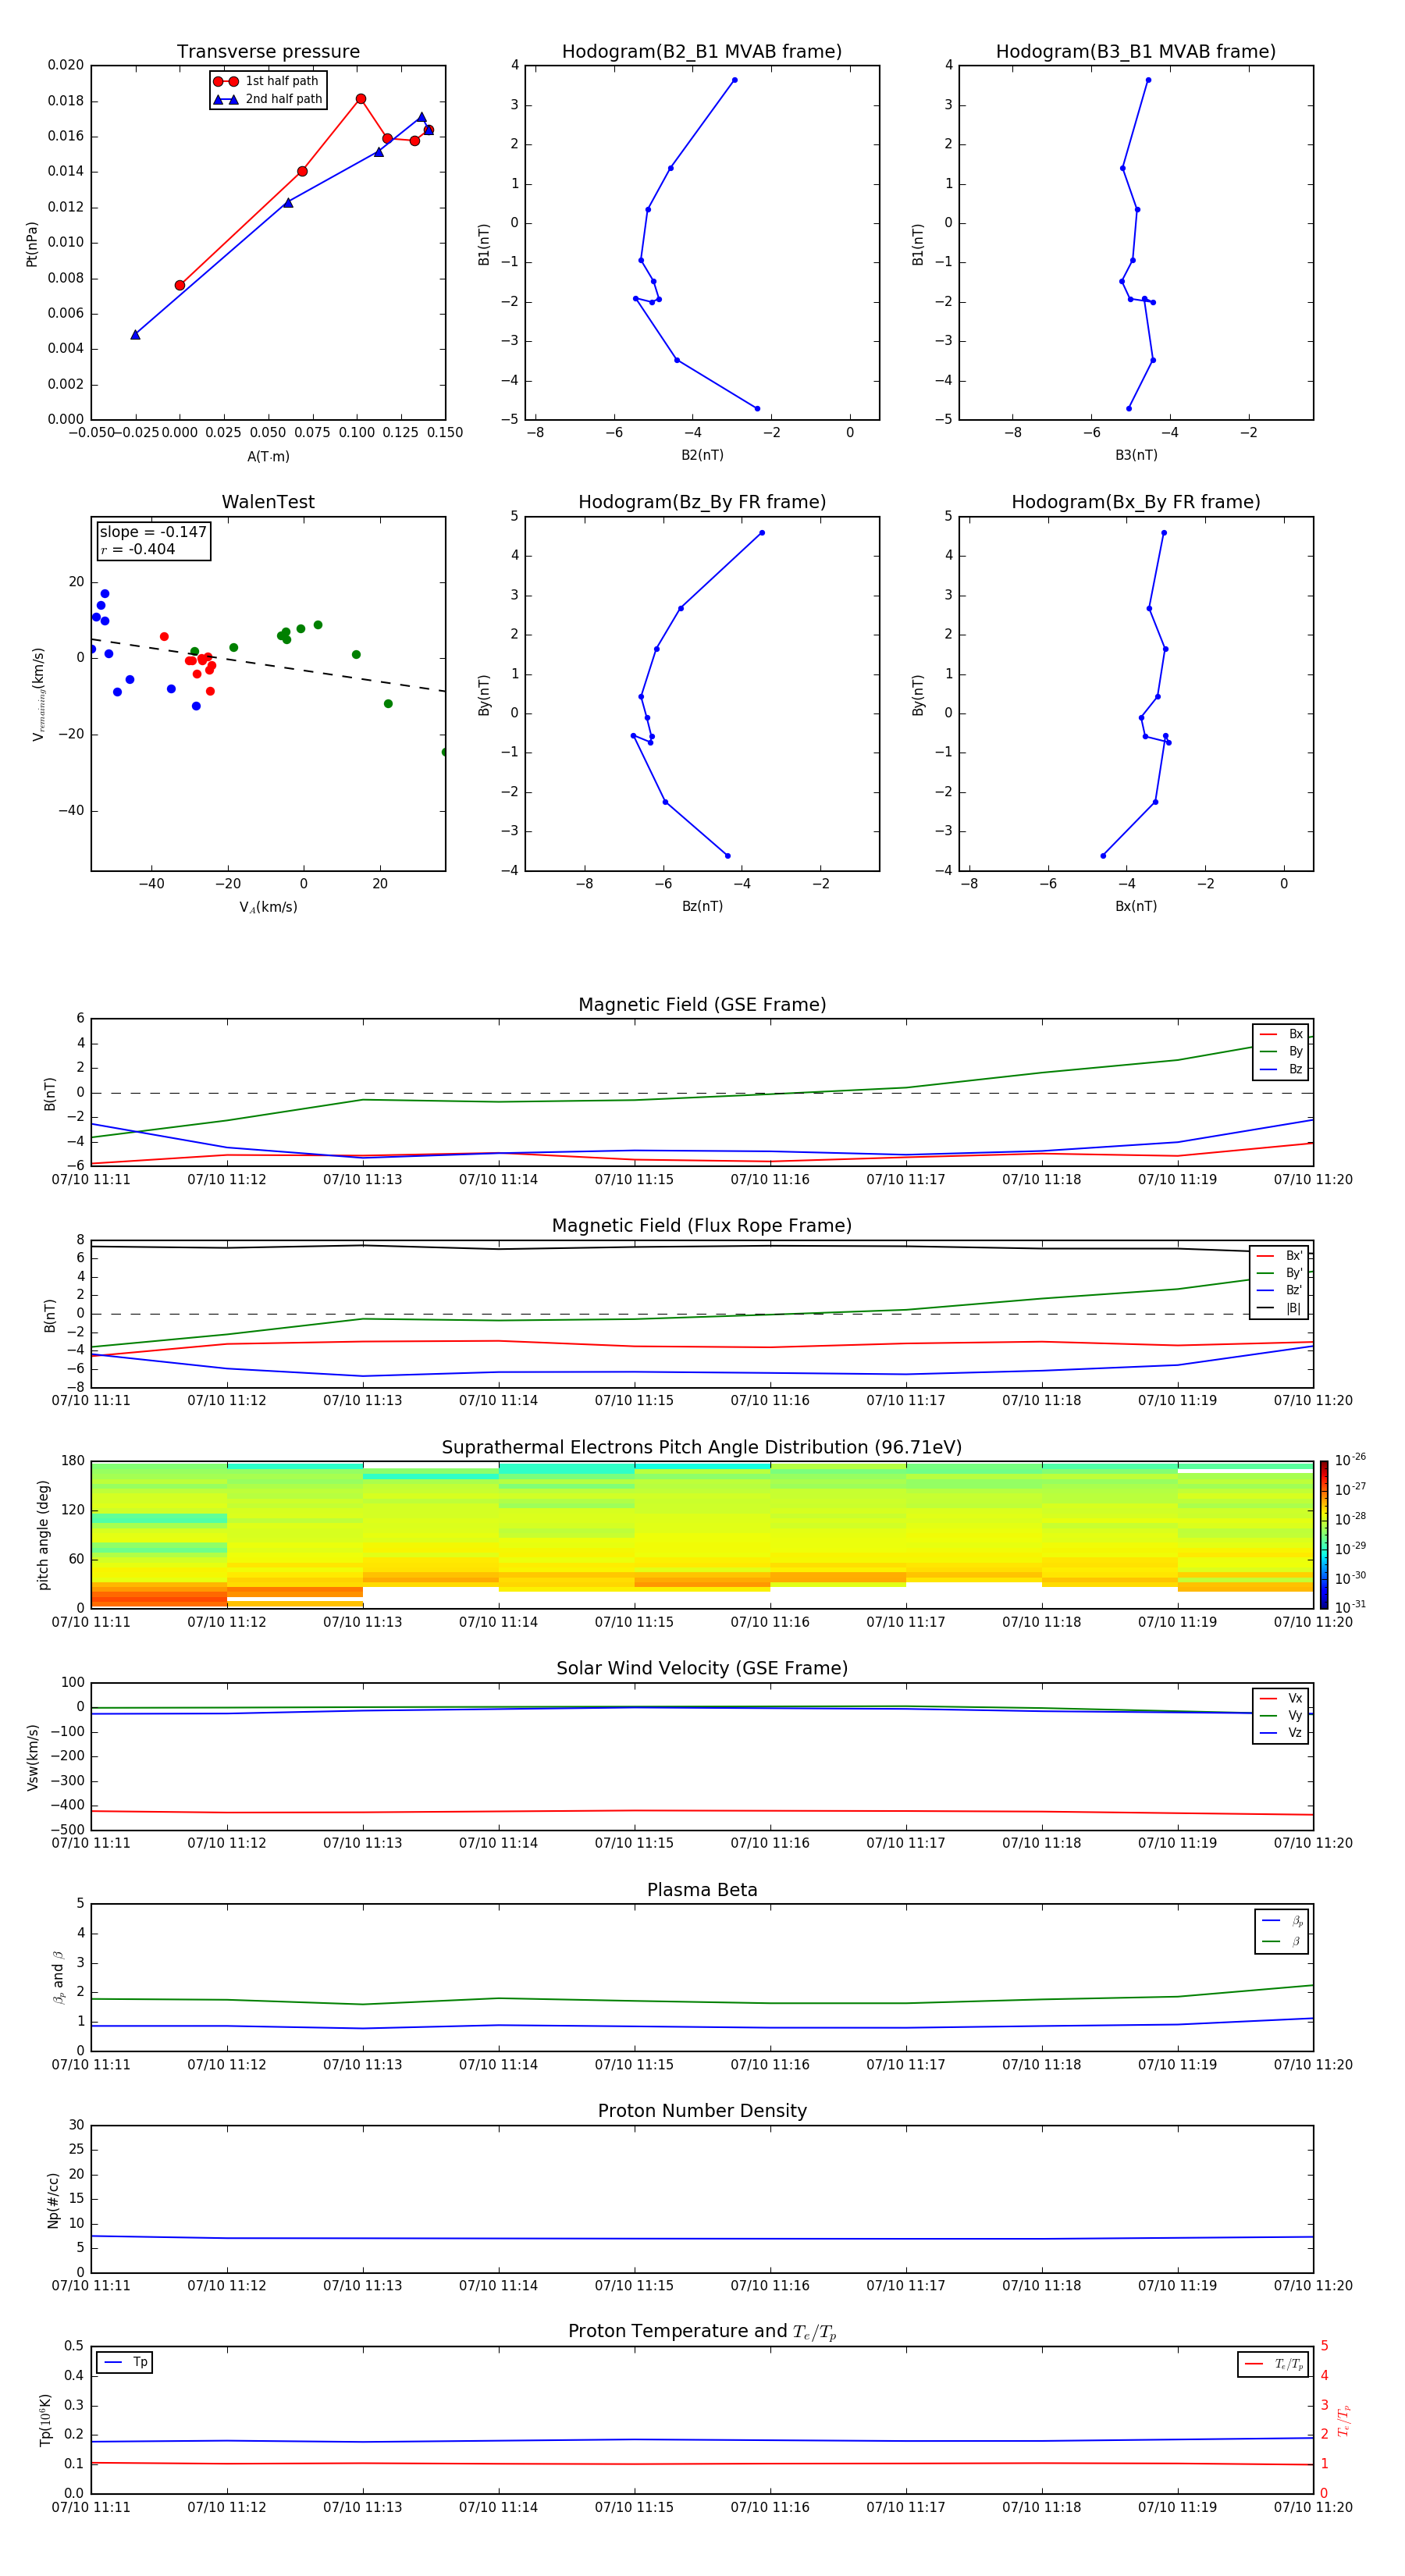Select the βp legend entry in Plasma Beta
1405x2576 pixels.
click(1282, 1921)
